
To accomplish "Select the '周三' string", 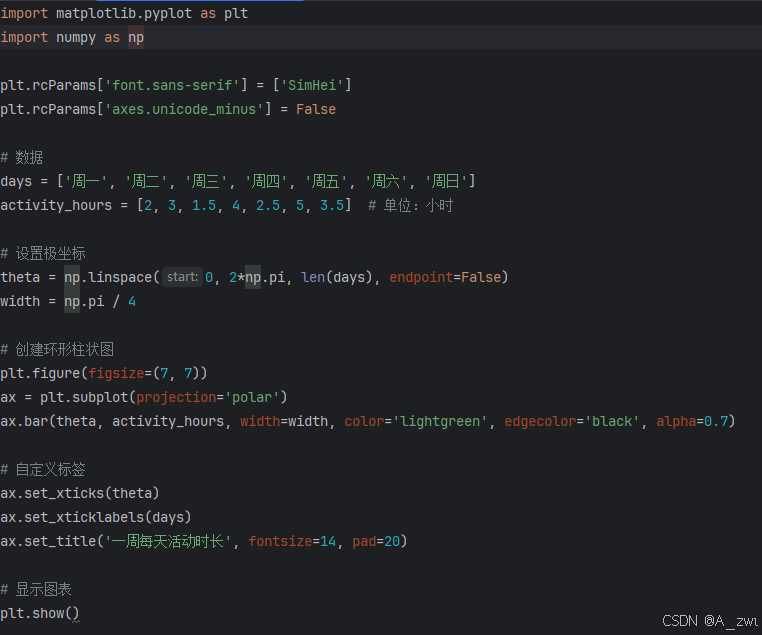I will tap(206, 181).
